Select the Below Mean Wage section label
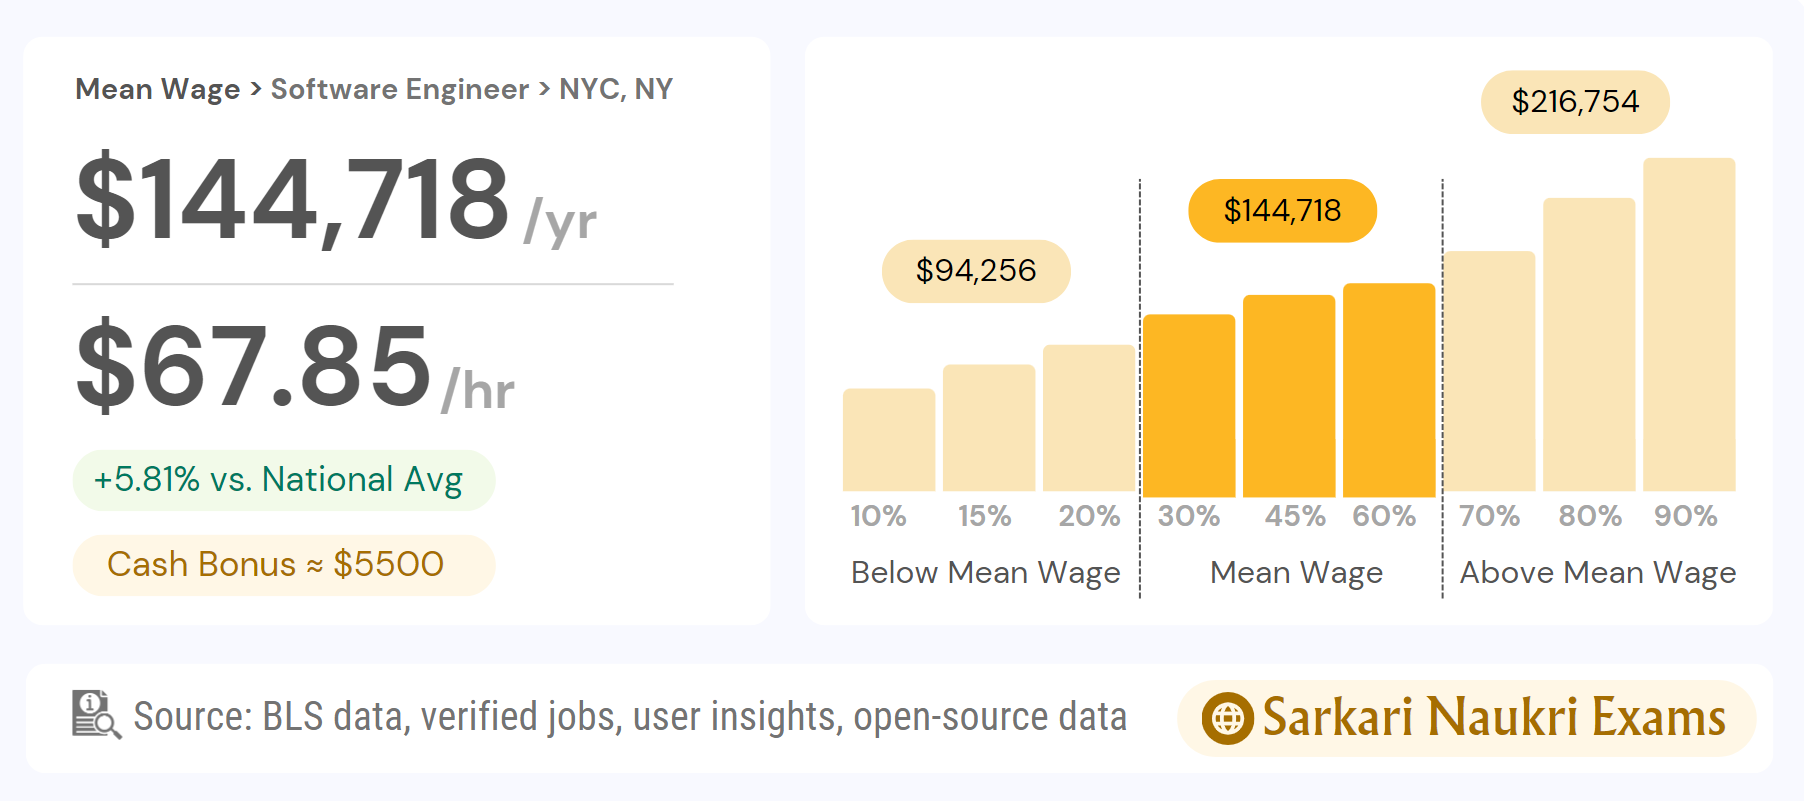The width and height of the screenshot is (1804, 801). pos(985,573)
